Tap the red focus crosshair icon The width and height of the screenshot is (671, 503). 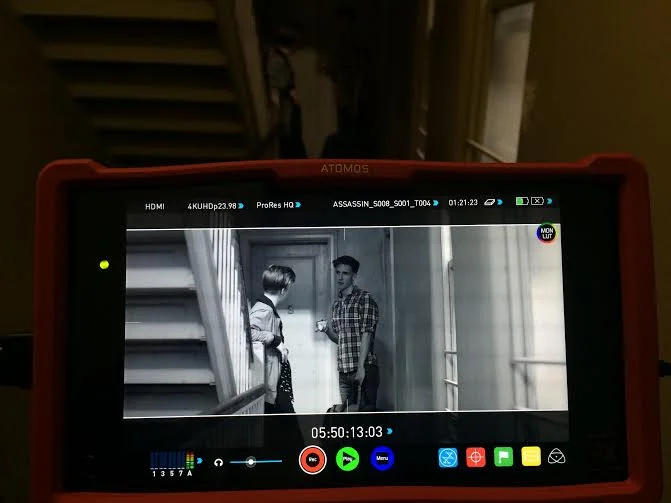click(475, 457)
